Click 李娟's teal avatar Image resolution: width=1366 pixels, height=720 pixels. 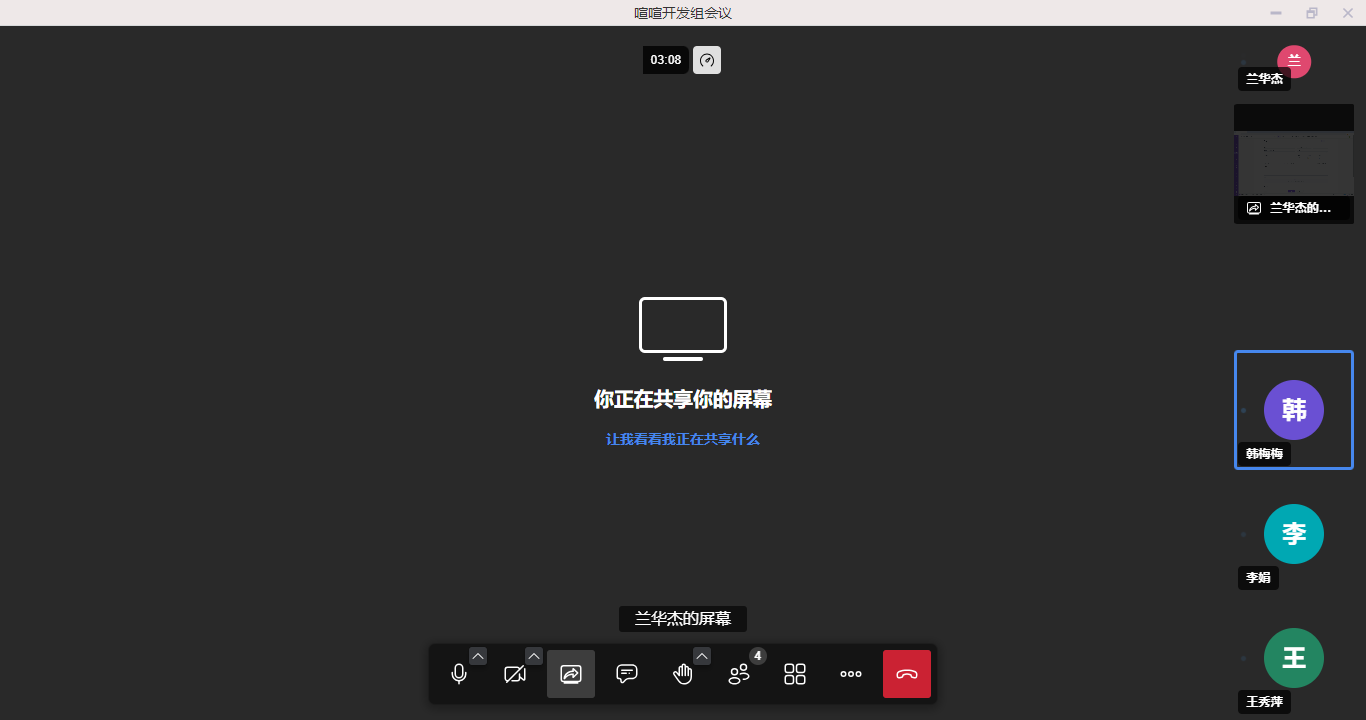[1293, 534]
